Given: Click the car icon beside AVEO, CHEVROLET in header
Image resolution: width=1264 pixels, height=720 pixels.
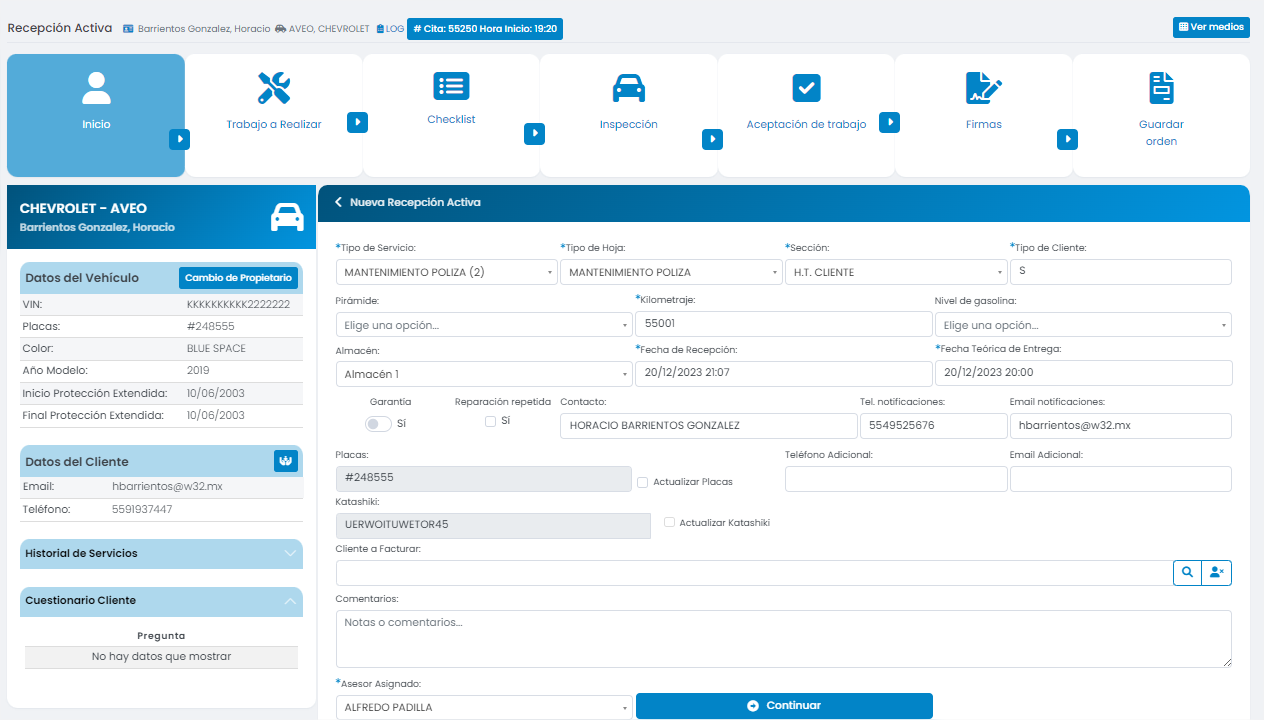Looking at the screenshot, I should click(280, 29).
